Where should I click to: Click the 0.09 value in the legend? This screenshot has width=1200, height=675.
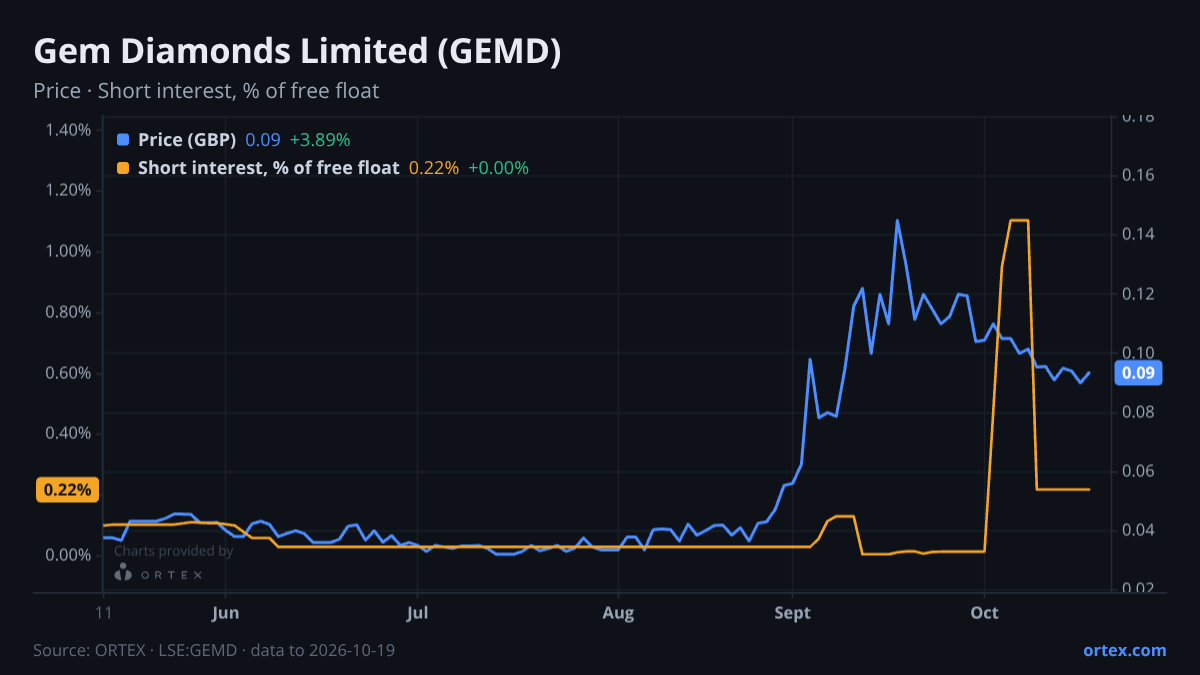(263, 140)
